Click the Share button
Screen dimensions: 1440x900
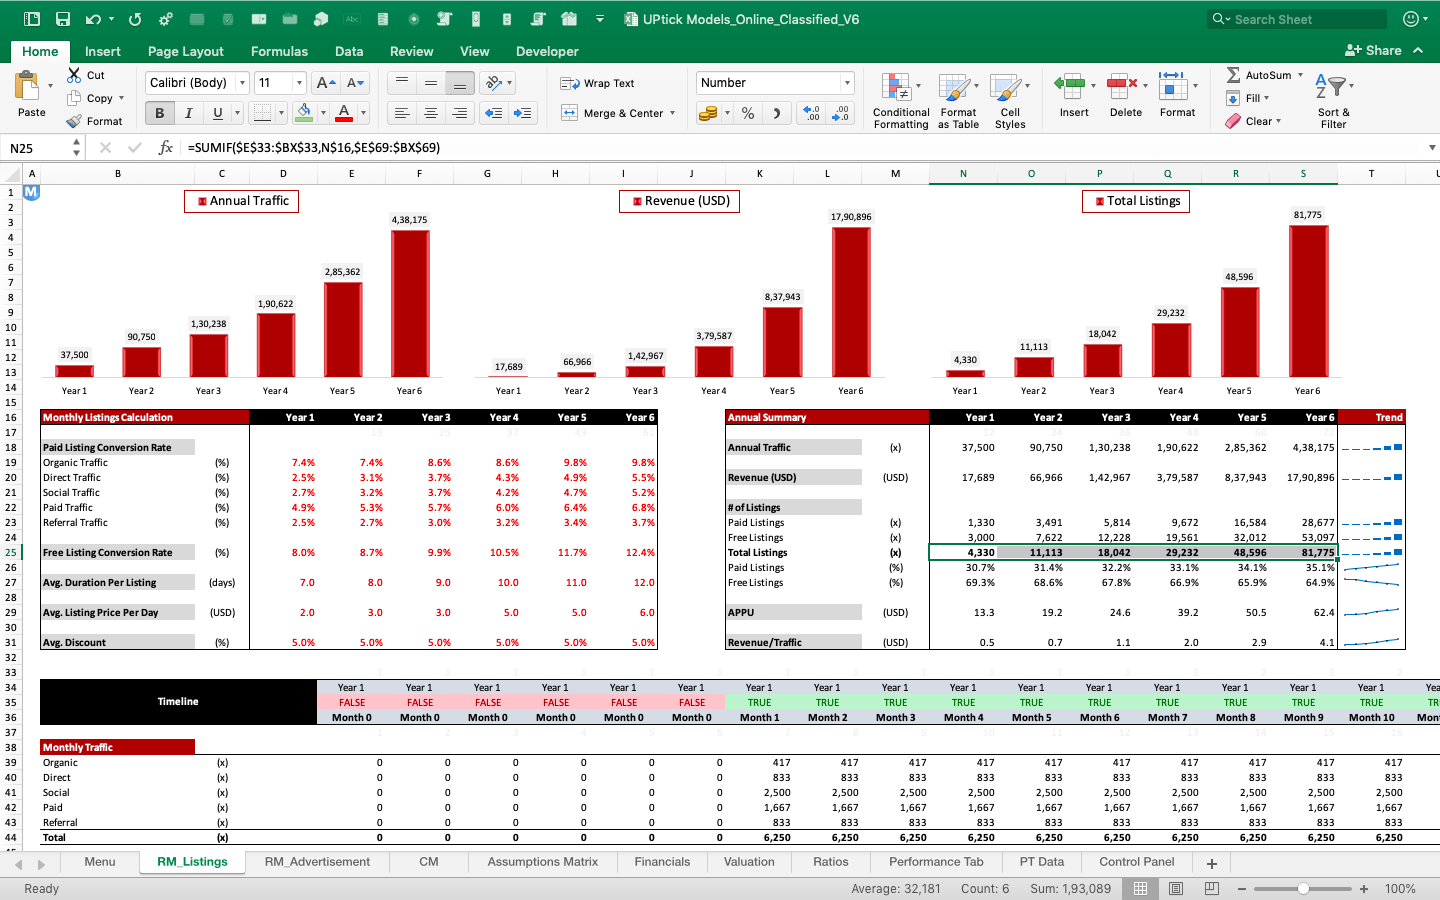coord(1373,50)
